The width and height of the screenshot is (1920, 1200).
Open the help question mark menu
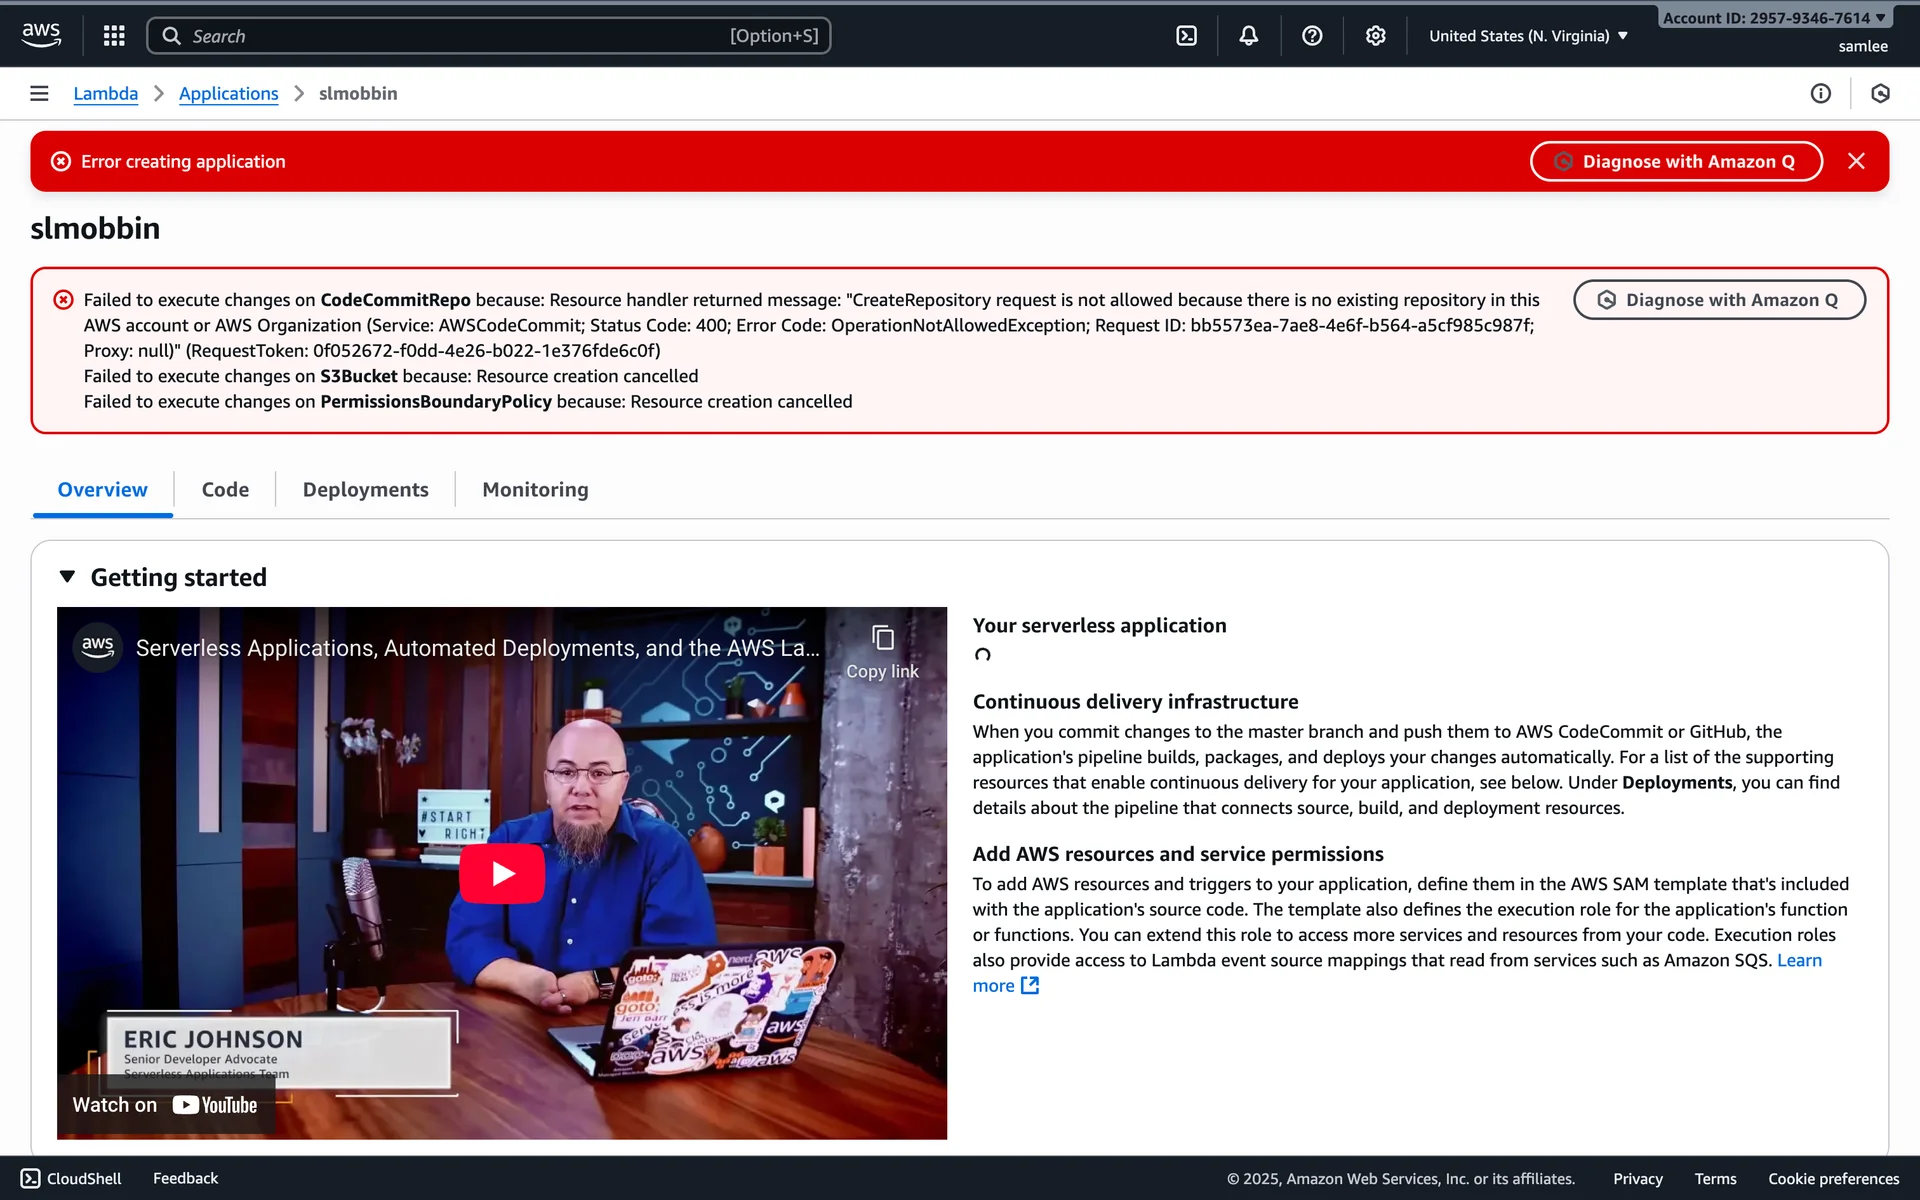coord(1312,36)
